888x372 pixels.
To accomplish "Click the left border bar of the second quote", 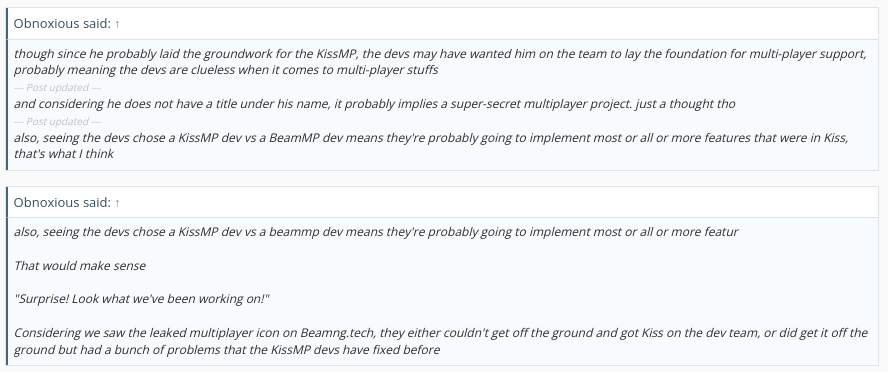I will click(7, 276).
